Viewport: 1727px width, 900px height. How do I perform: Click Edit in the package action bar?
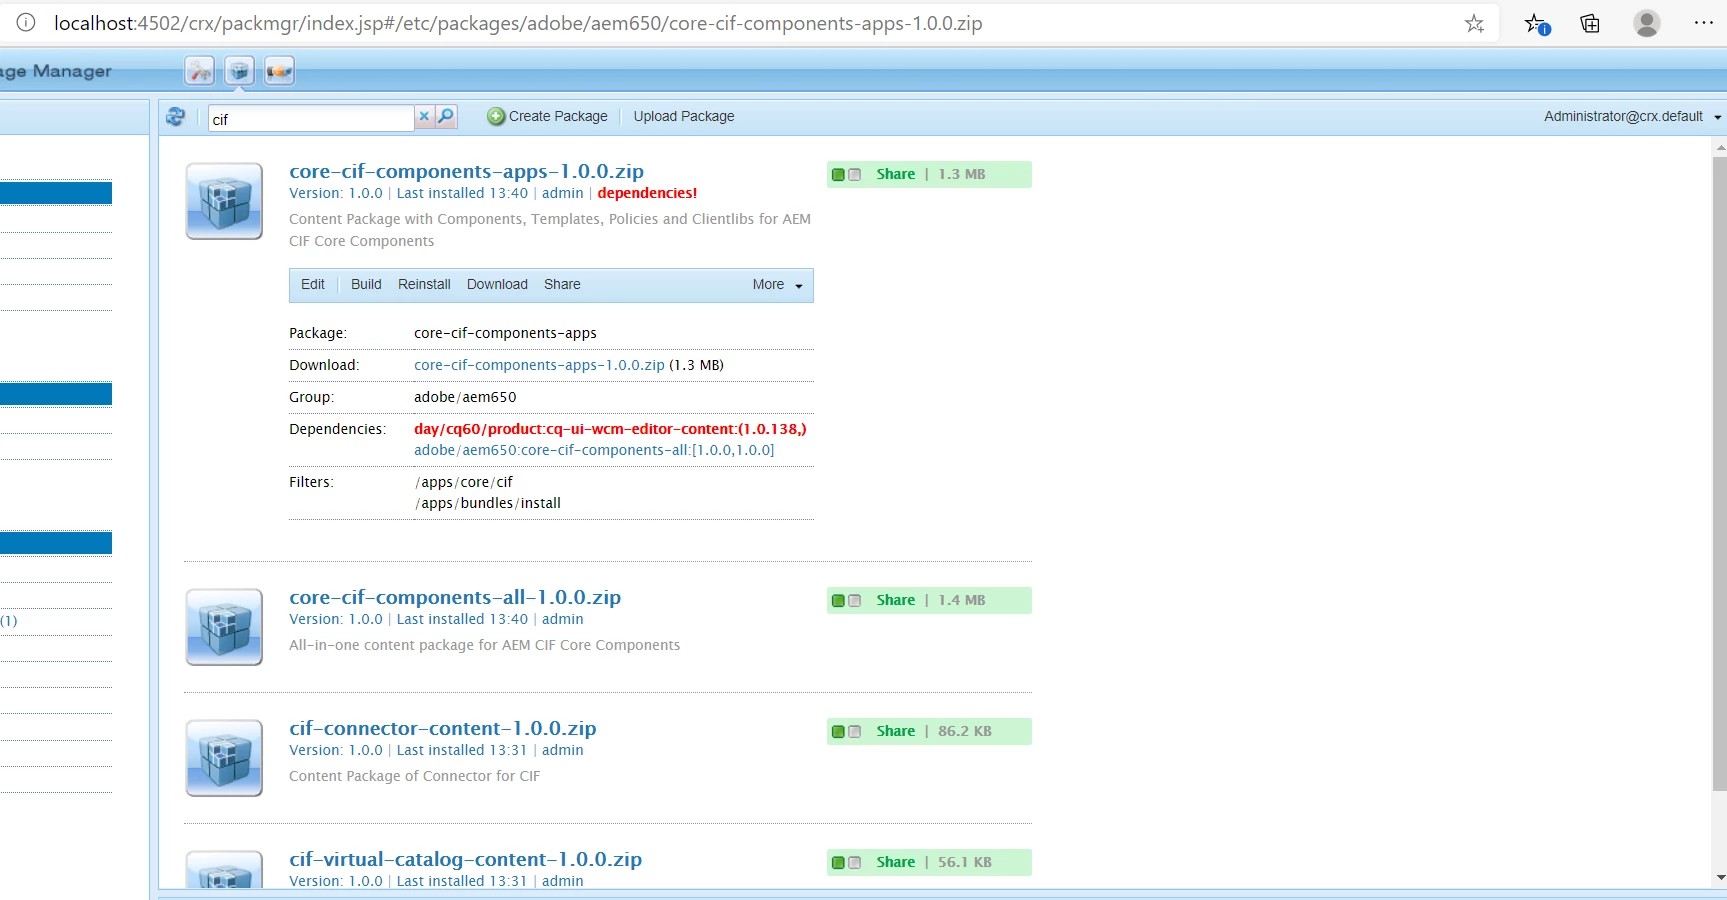click(x=313, y=285)
